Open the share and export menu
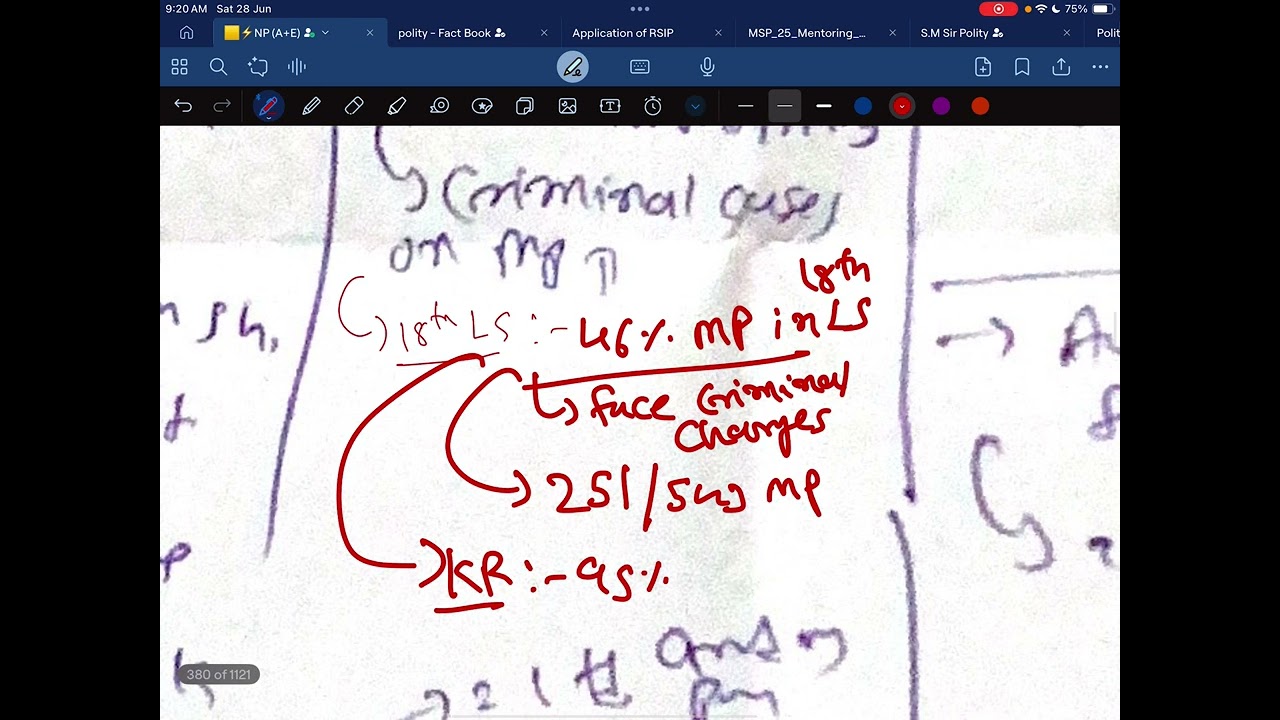 [x=1061, y=67]
